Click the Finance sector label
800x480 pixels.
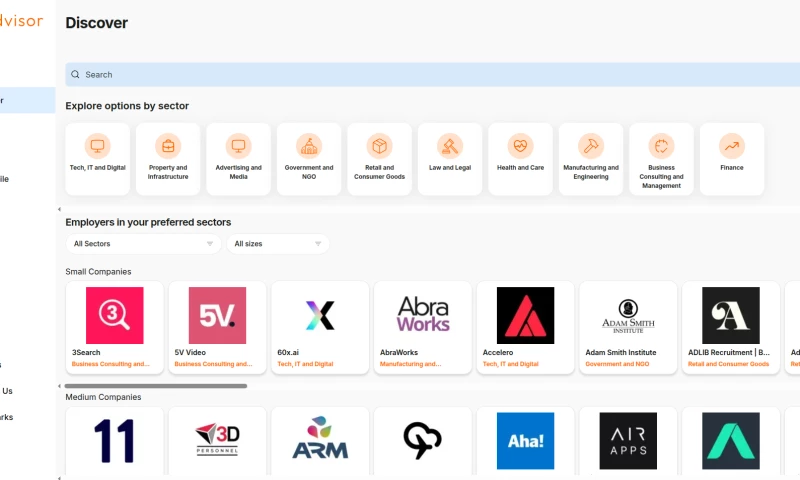732,168
